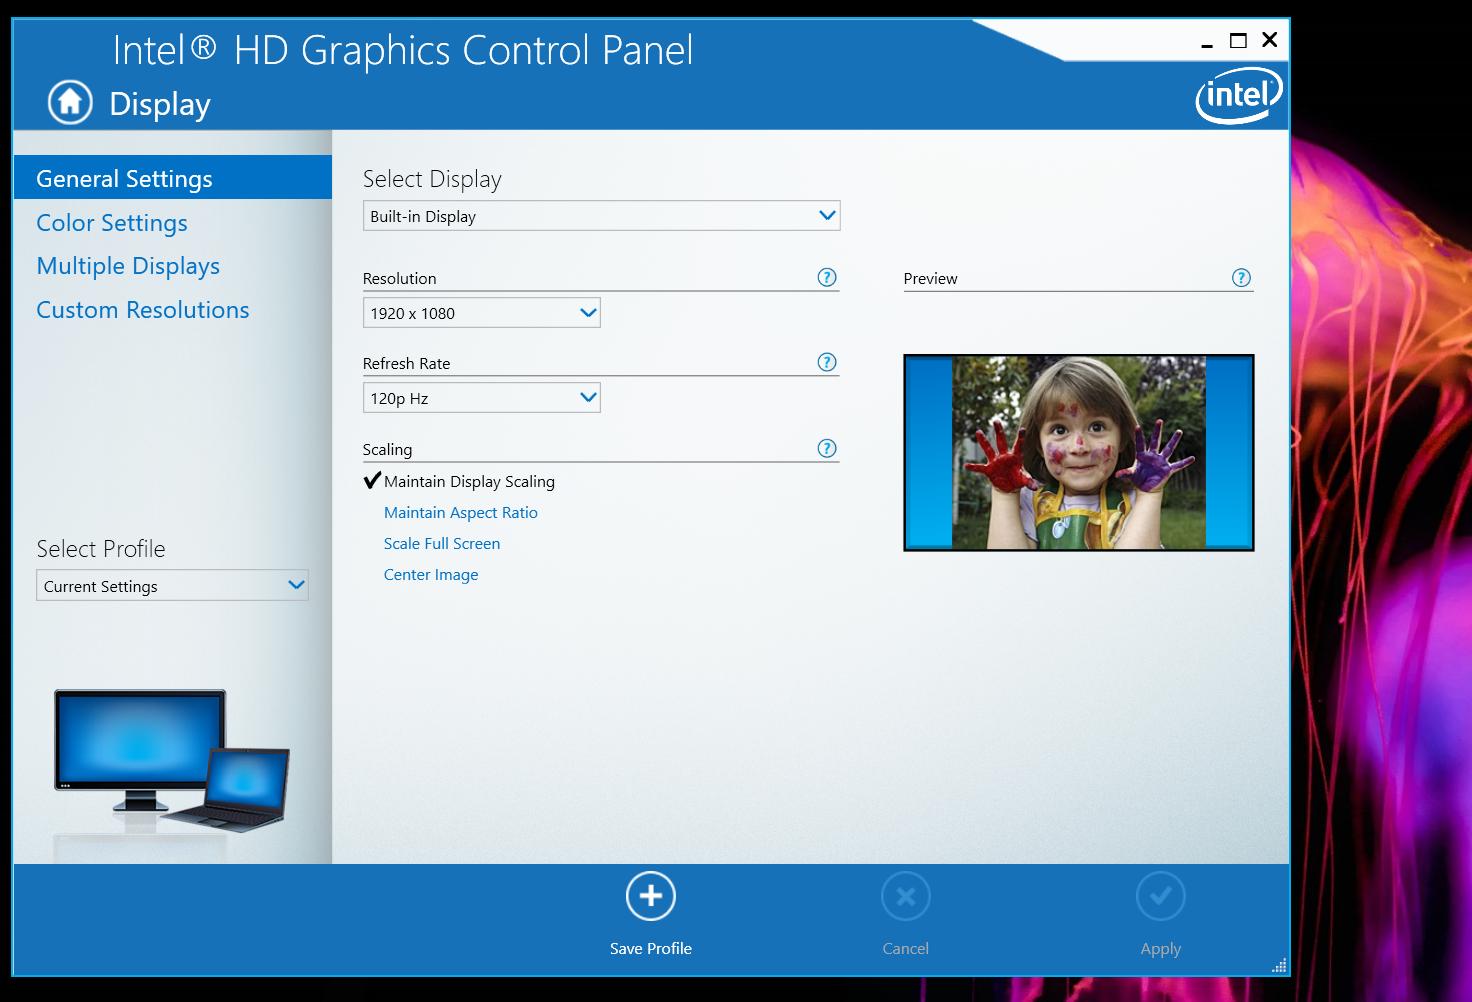Select Maintain Aspect Ratio scaling

click(x=461, y=512)
